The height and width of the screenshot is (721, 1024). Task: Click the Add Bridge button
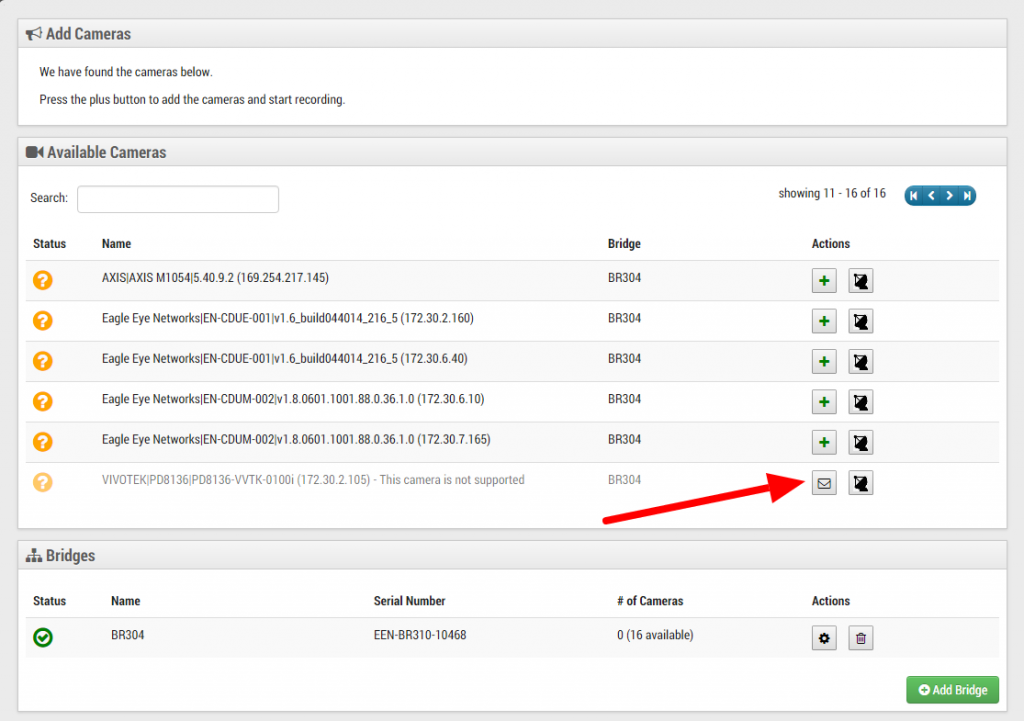[952, 690]
